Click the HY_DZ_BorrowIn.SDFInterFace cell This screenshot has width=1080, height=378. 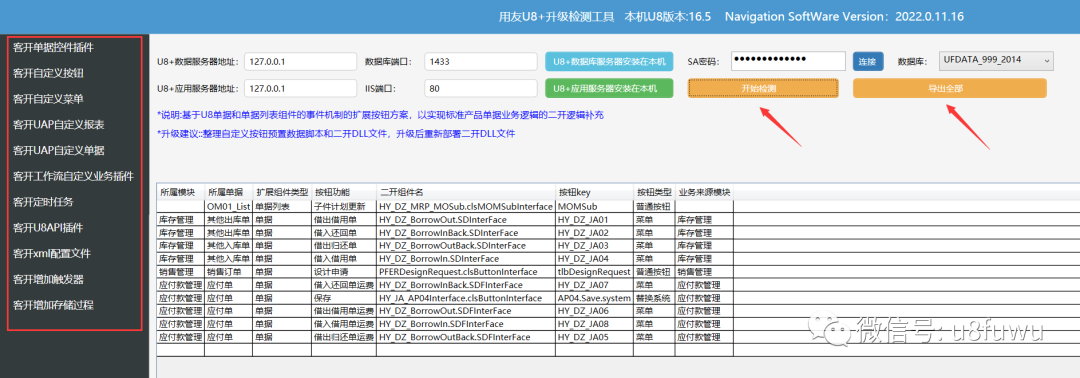point(466,324)
